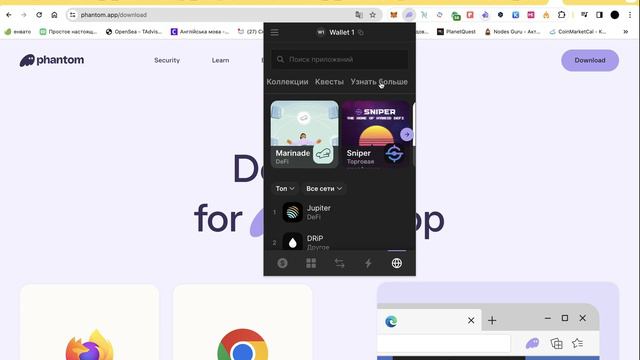
Task: Open the extensions puzzle piece menu
Action: coord(561,15)
